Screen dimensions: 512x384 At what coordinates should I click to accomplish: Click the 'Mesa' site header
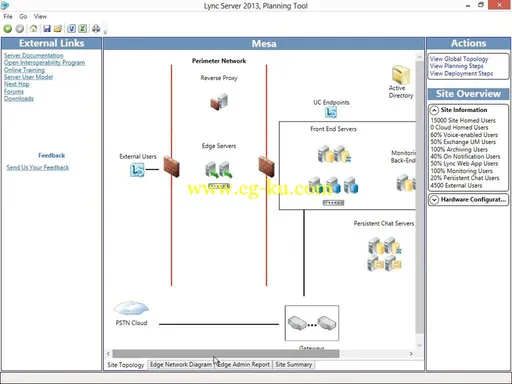[x=264, y=44]
